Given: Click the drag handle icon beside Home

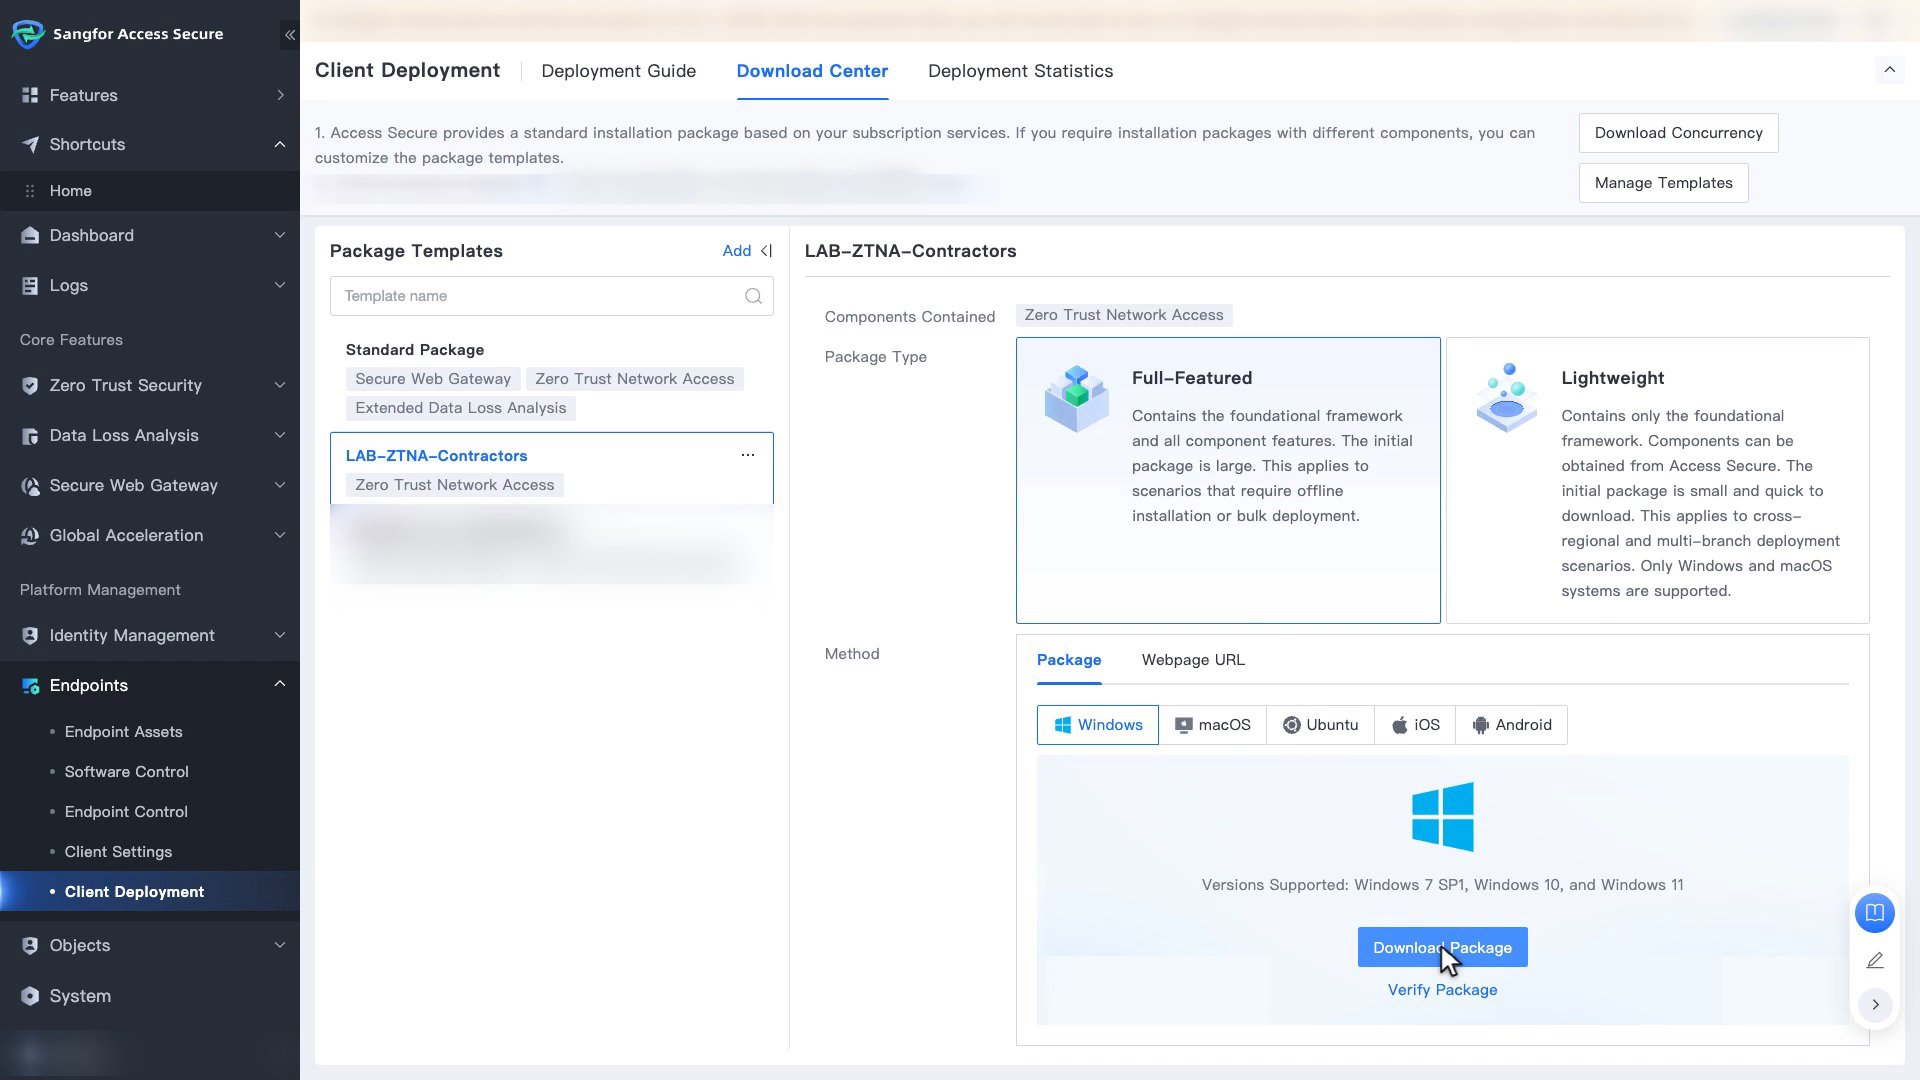Looking at the screenshot, I should 30,191.
